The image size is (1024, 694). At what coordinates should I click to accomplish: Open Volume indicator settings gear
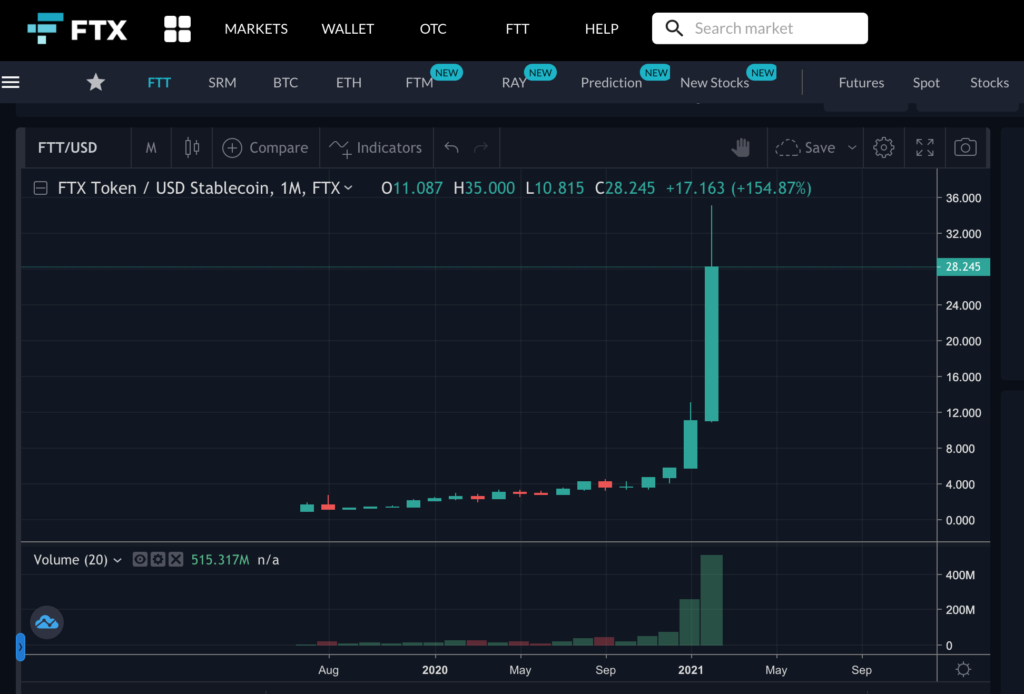(x=158, y=560)
